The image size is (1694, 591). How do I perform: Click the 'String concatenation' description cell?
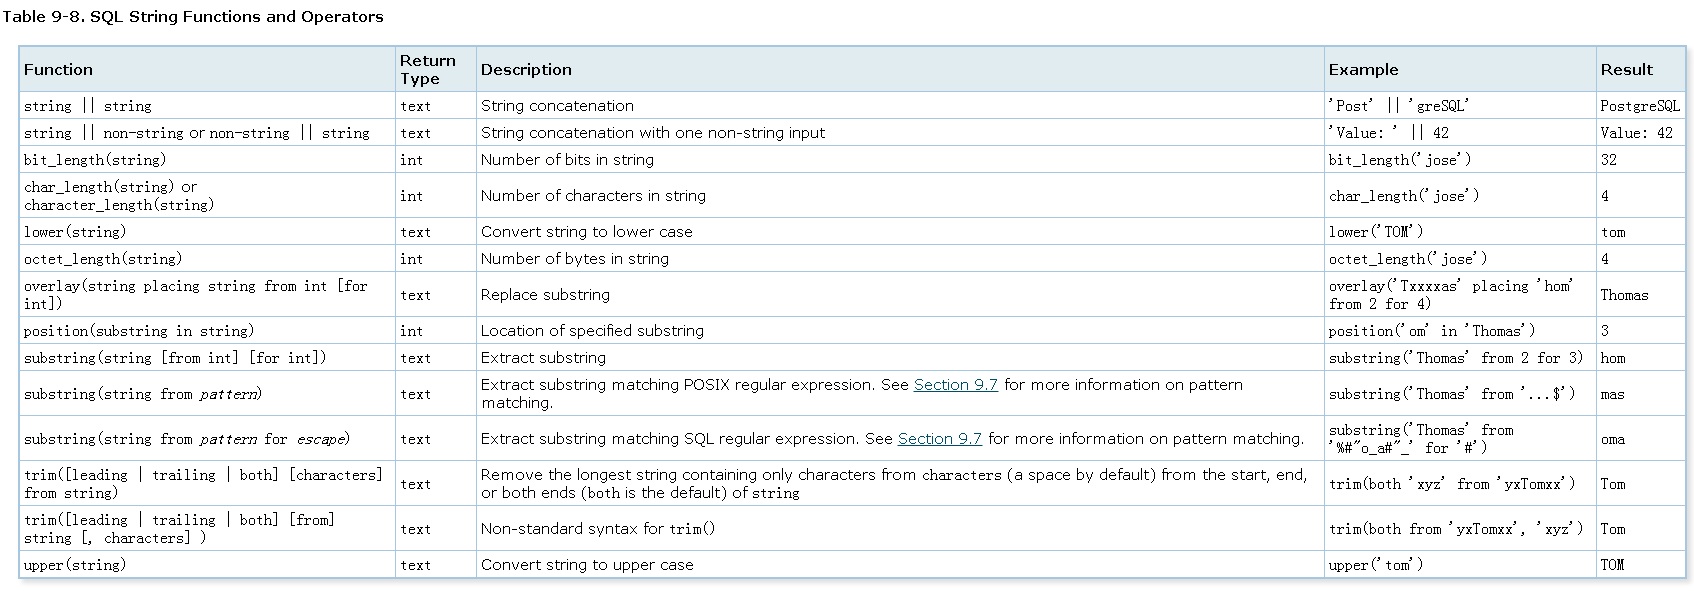557,106
